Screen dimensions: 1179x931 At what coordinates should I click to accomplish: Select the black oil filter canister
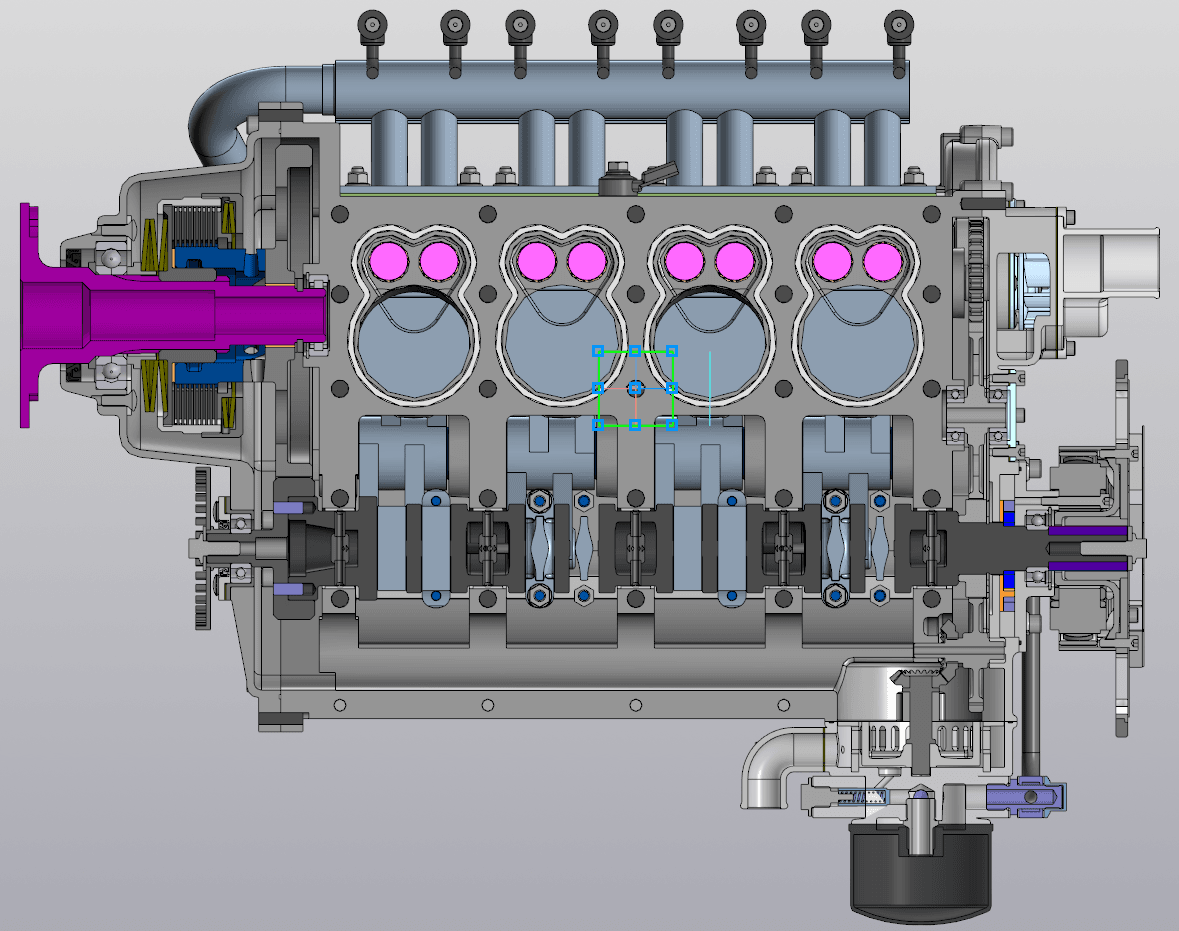tap(921, 872)
